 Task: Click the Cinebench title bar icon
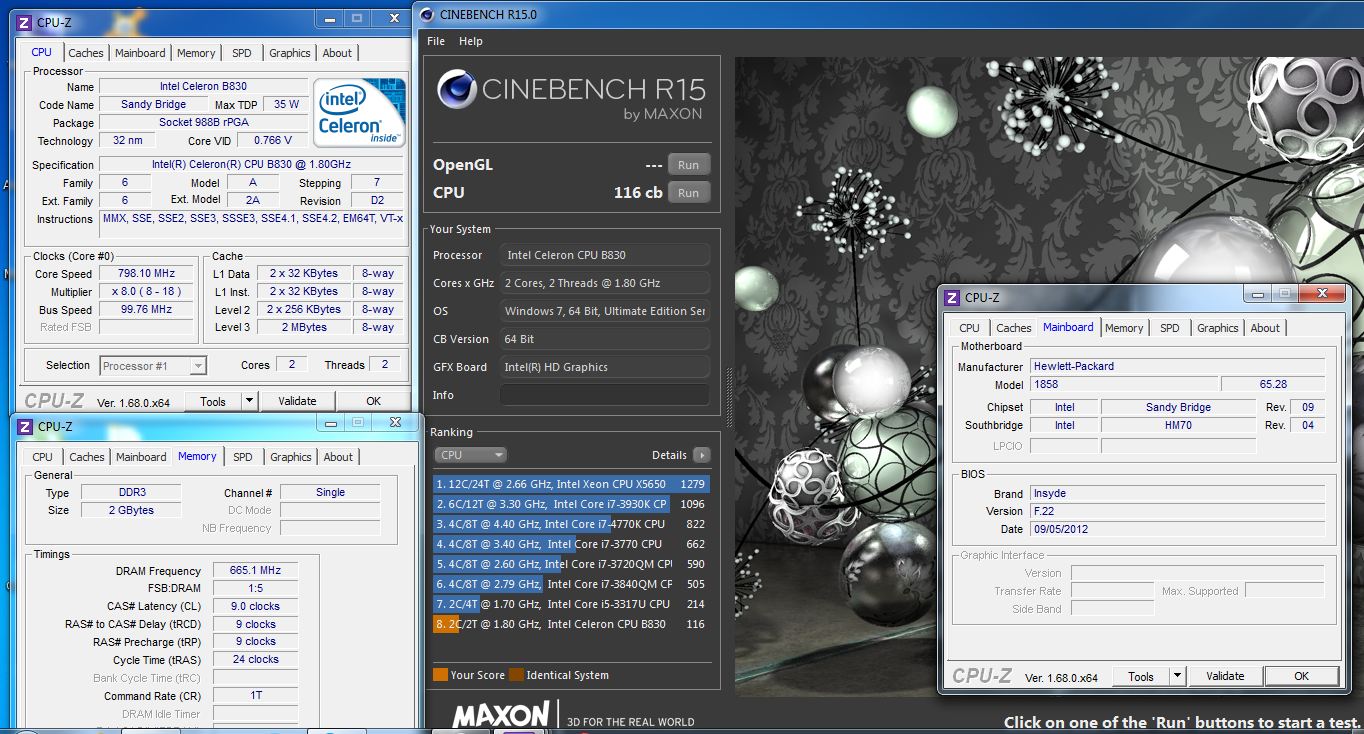[426, 14]
